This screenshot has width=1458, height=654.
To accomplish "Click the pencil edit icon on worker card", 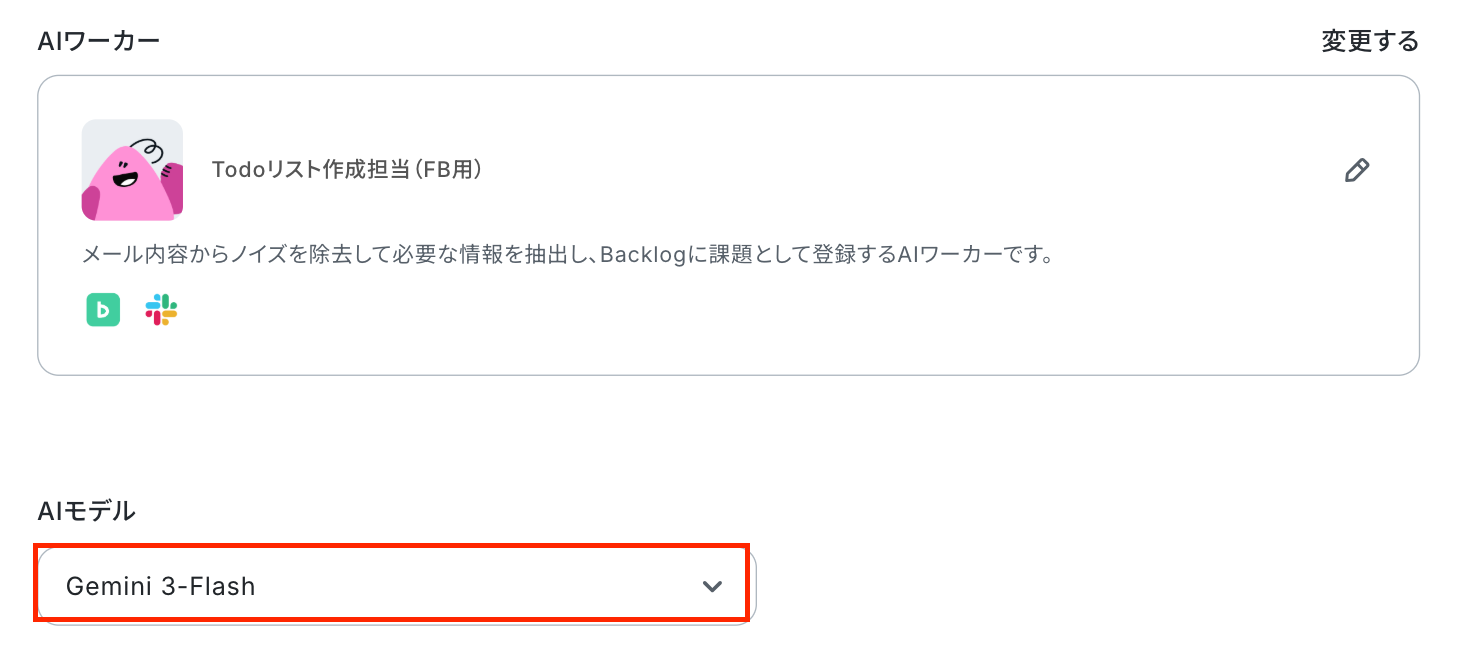I will coord(1356,170).
